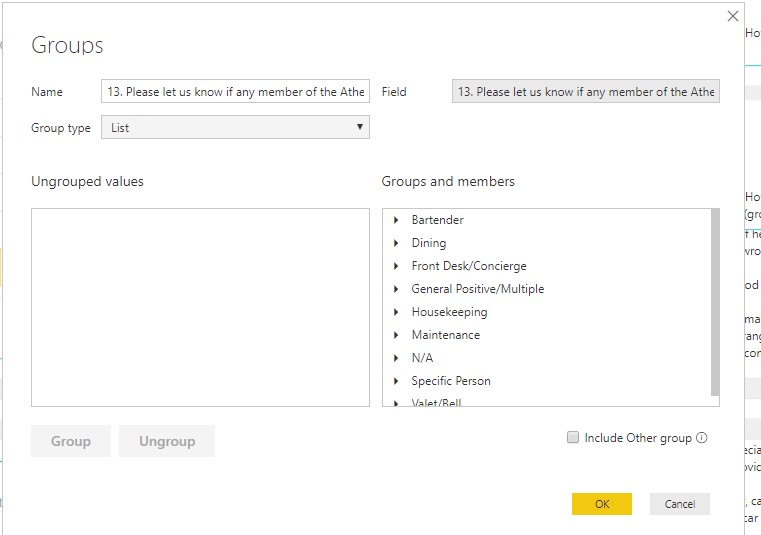Image resolution: width=761 pixels, height=535 pixels.
Task: Select the N/A group name
Action: (422, 358)
